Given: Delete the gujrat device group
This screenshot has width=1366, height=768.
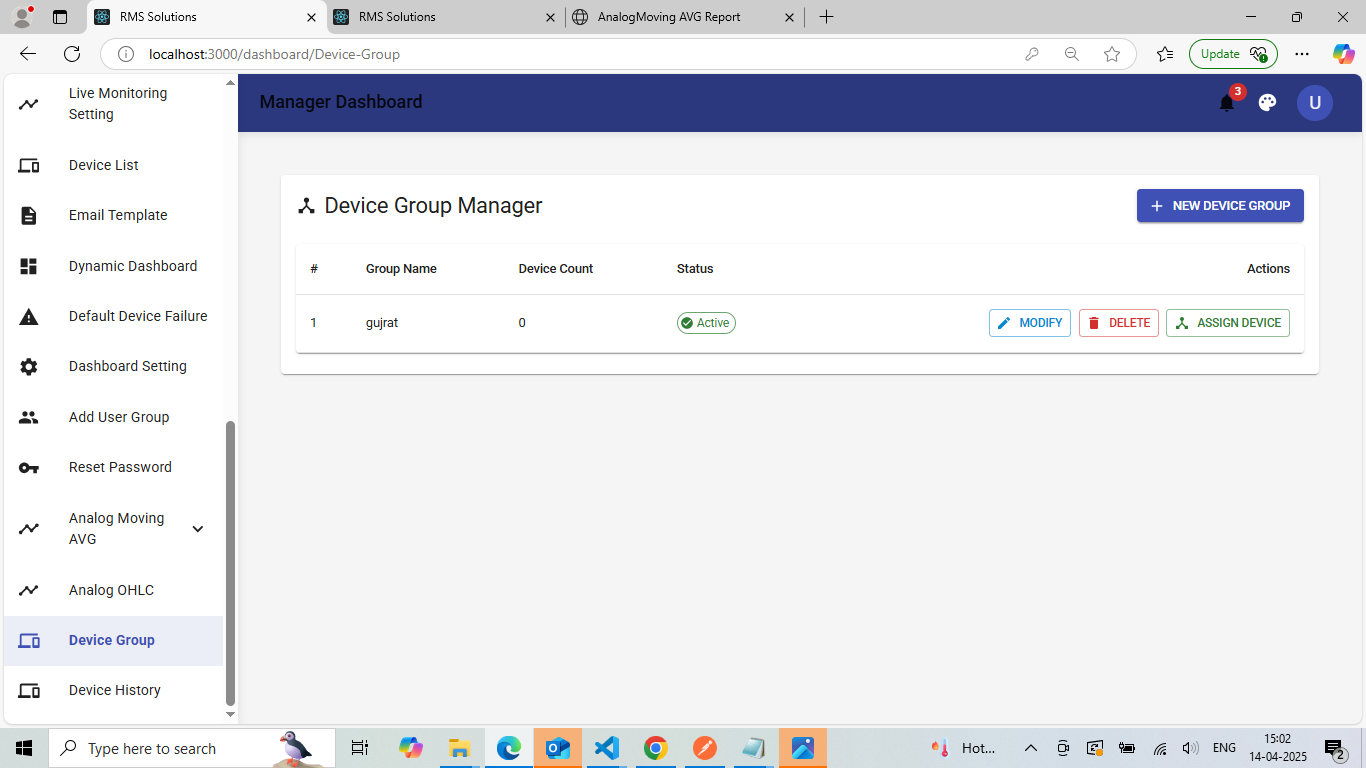Looking at the screenshot, I should (x=1119, y=323).
